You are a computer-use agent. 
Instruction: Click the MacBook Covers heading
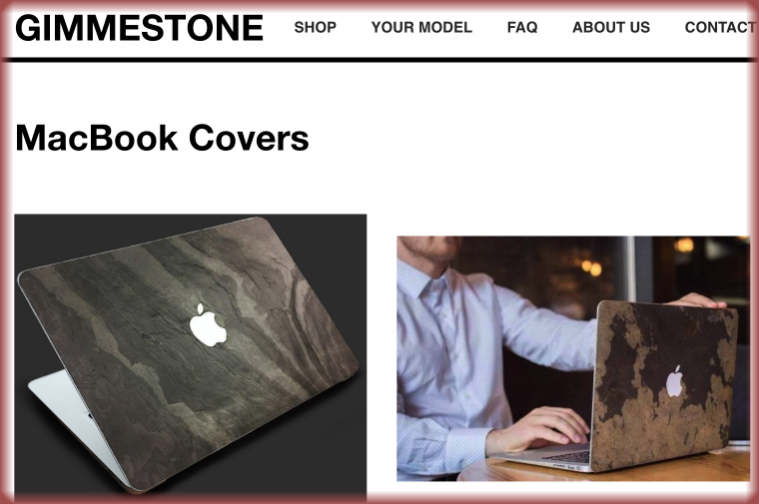pyautogui.click(x=162, y=138)
